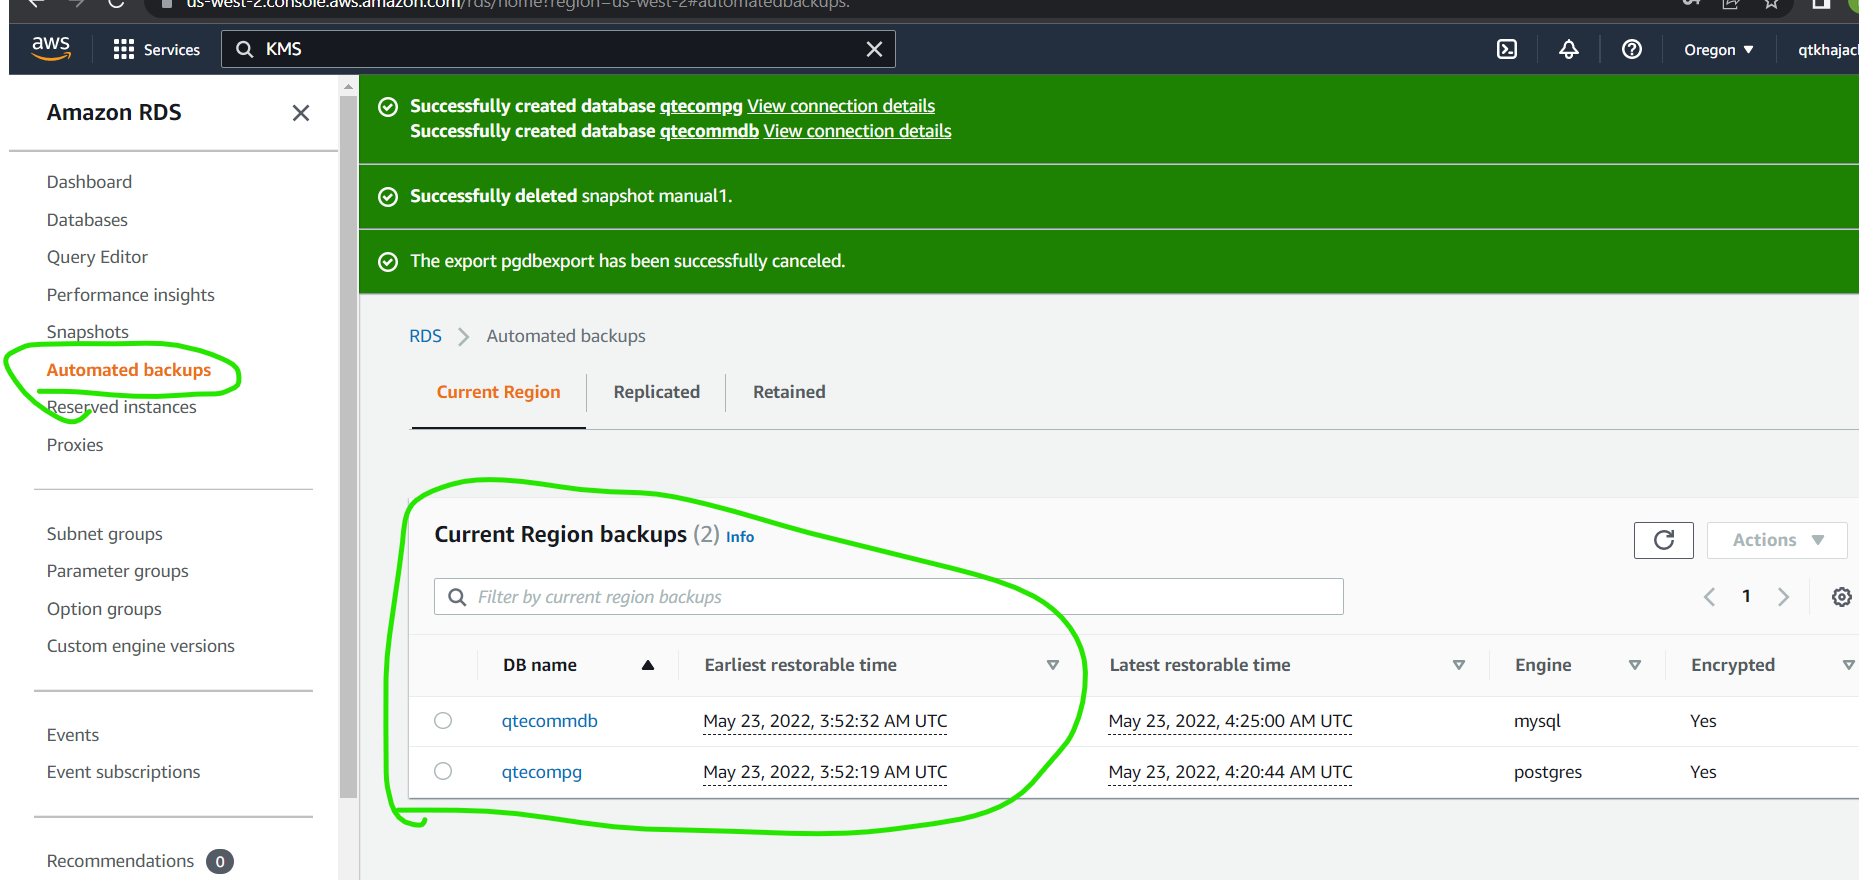Expand the Oregon region dropdown
This screenshot has height=880, width=1859.
tap(1719, 50)
